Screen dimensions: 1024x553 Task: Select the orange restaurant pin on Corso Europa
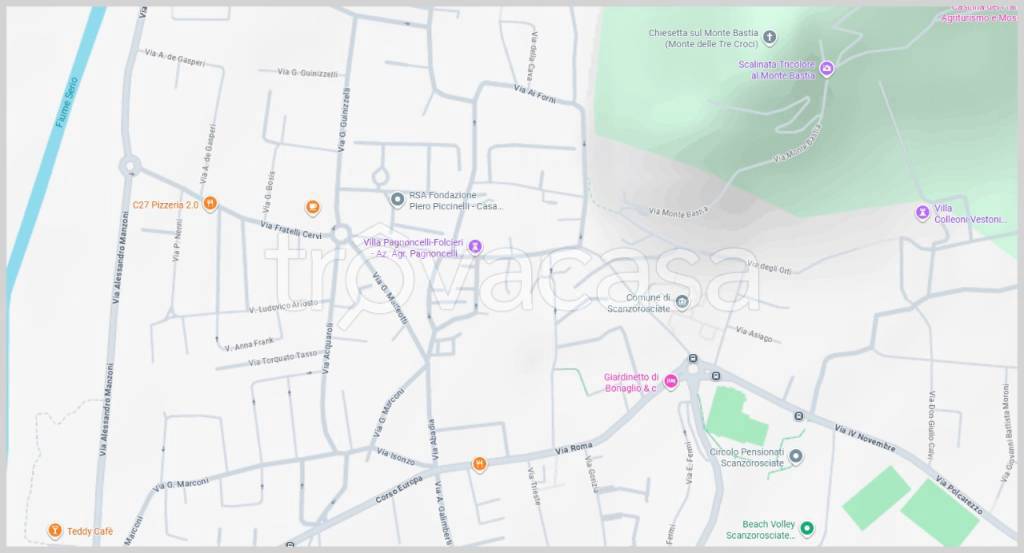(x=480, y=464)
